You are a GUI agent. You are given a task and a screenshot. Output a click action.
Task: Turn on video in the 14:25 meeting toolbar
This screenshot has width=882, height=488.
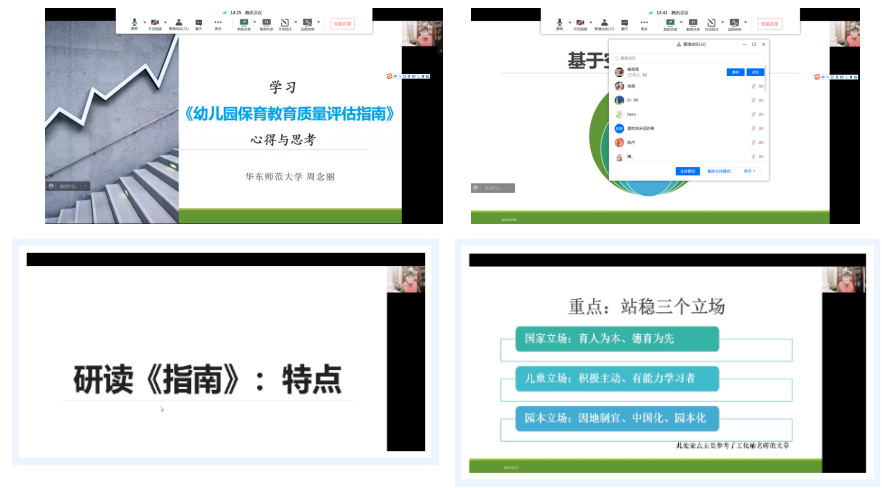155,21
